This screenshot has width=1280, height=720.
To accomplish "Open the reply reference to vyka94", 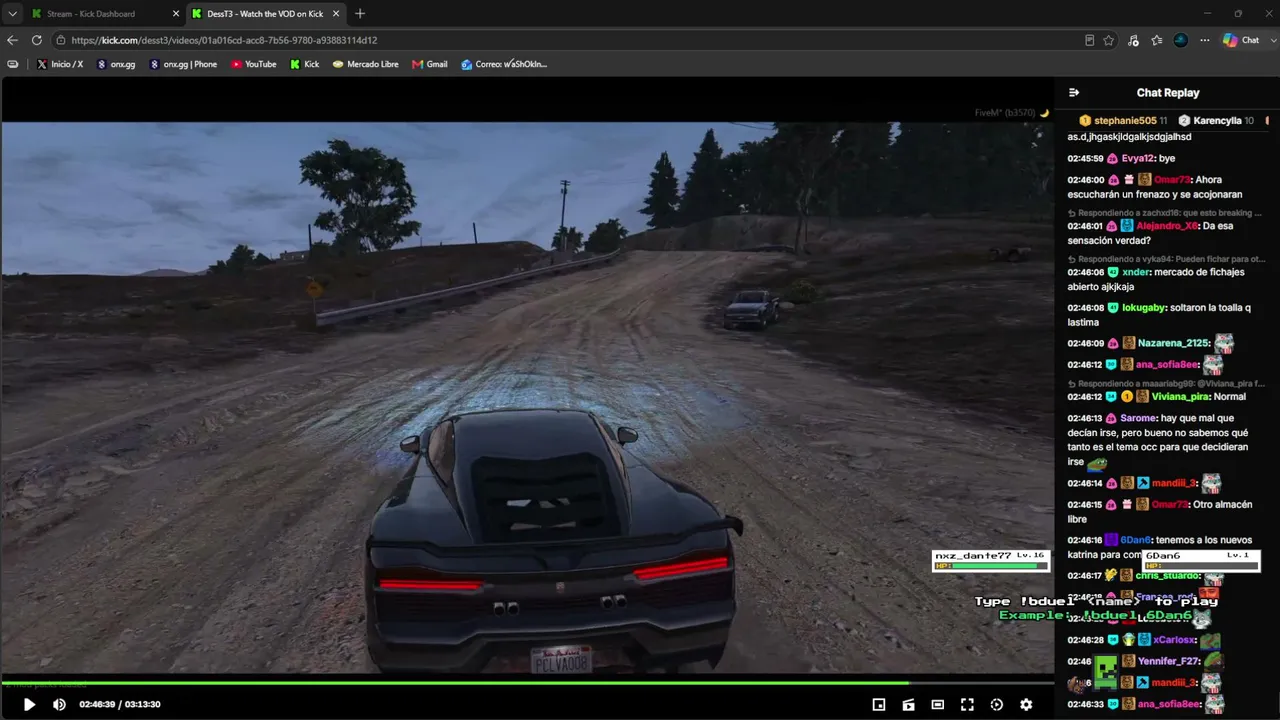I will [x=1165, y=259].
